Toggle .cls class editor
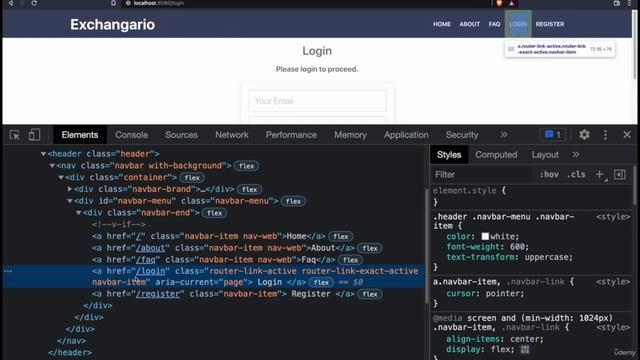Viewport: 640px width, 360px height. pos(576,175)
